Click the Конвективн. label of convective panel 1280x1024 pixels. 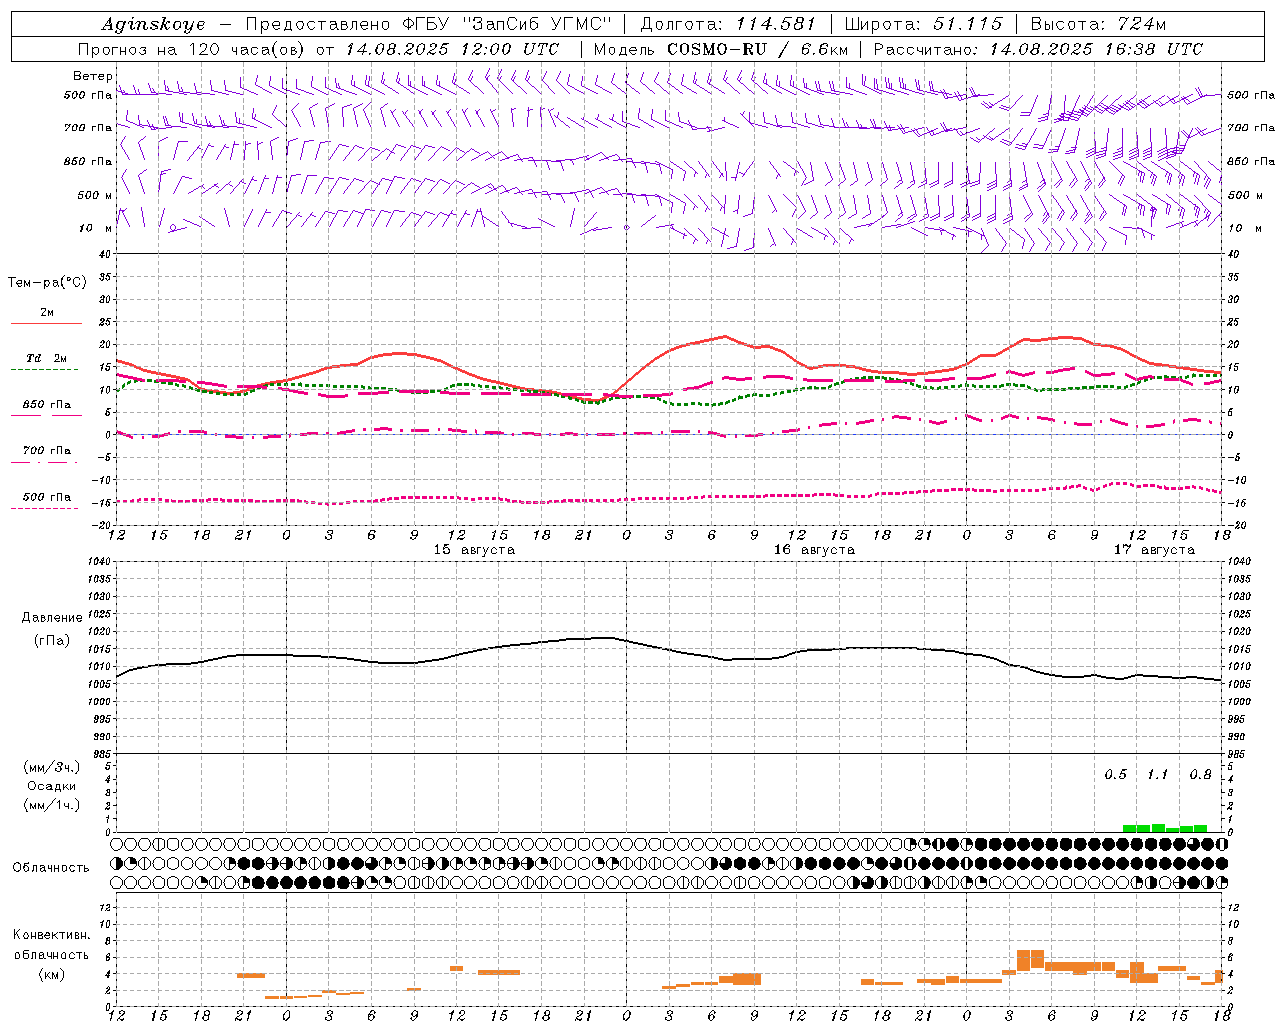point(52,935)
